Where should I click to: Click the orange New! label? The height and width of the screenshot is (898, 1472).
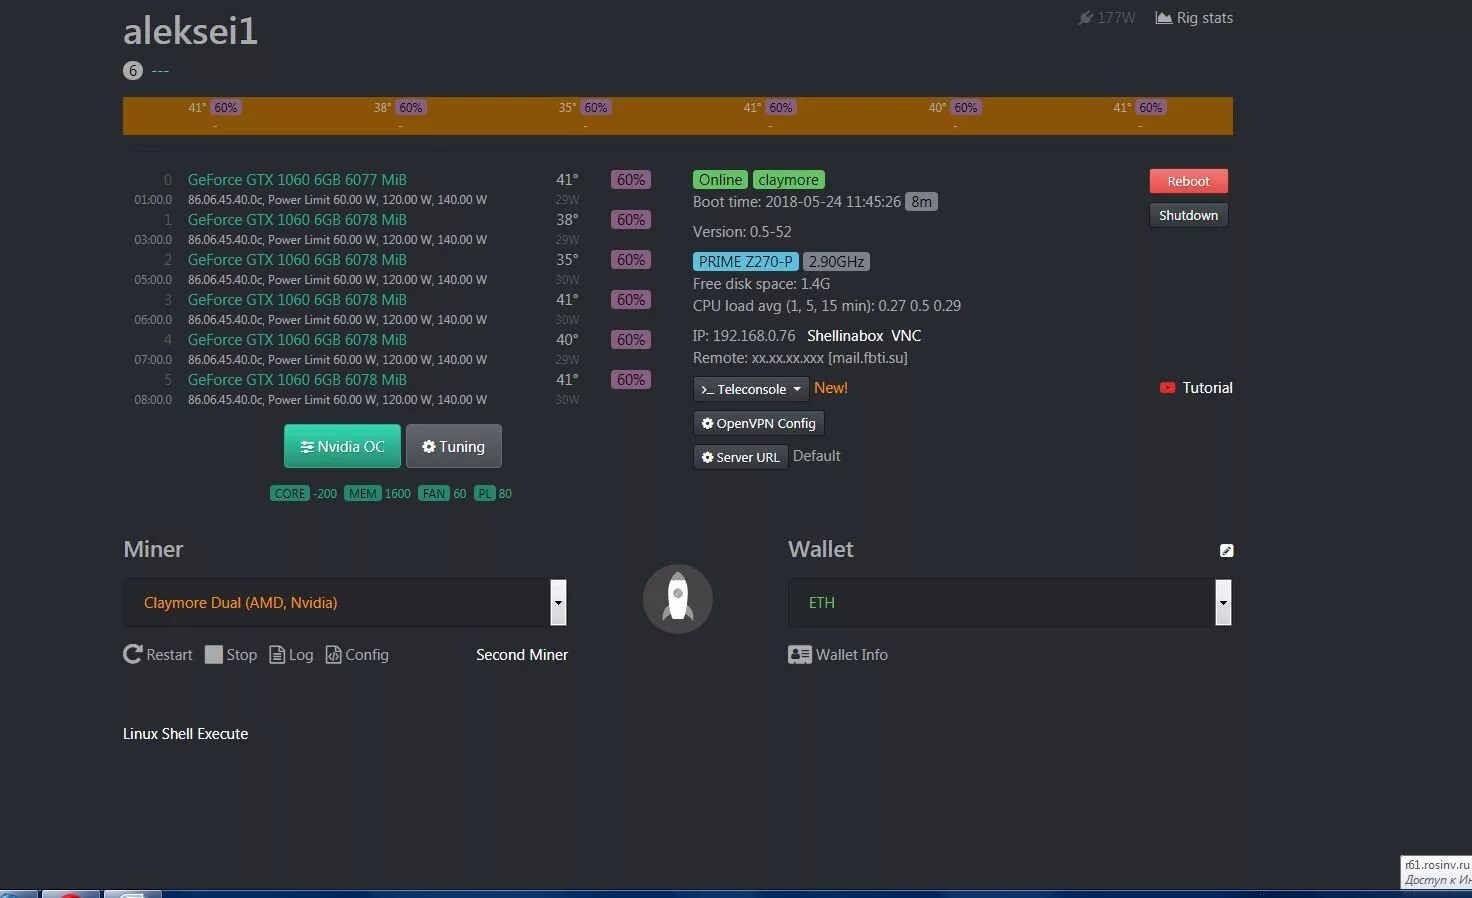point(830,388)
